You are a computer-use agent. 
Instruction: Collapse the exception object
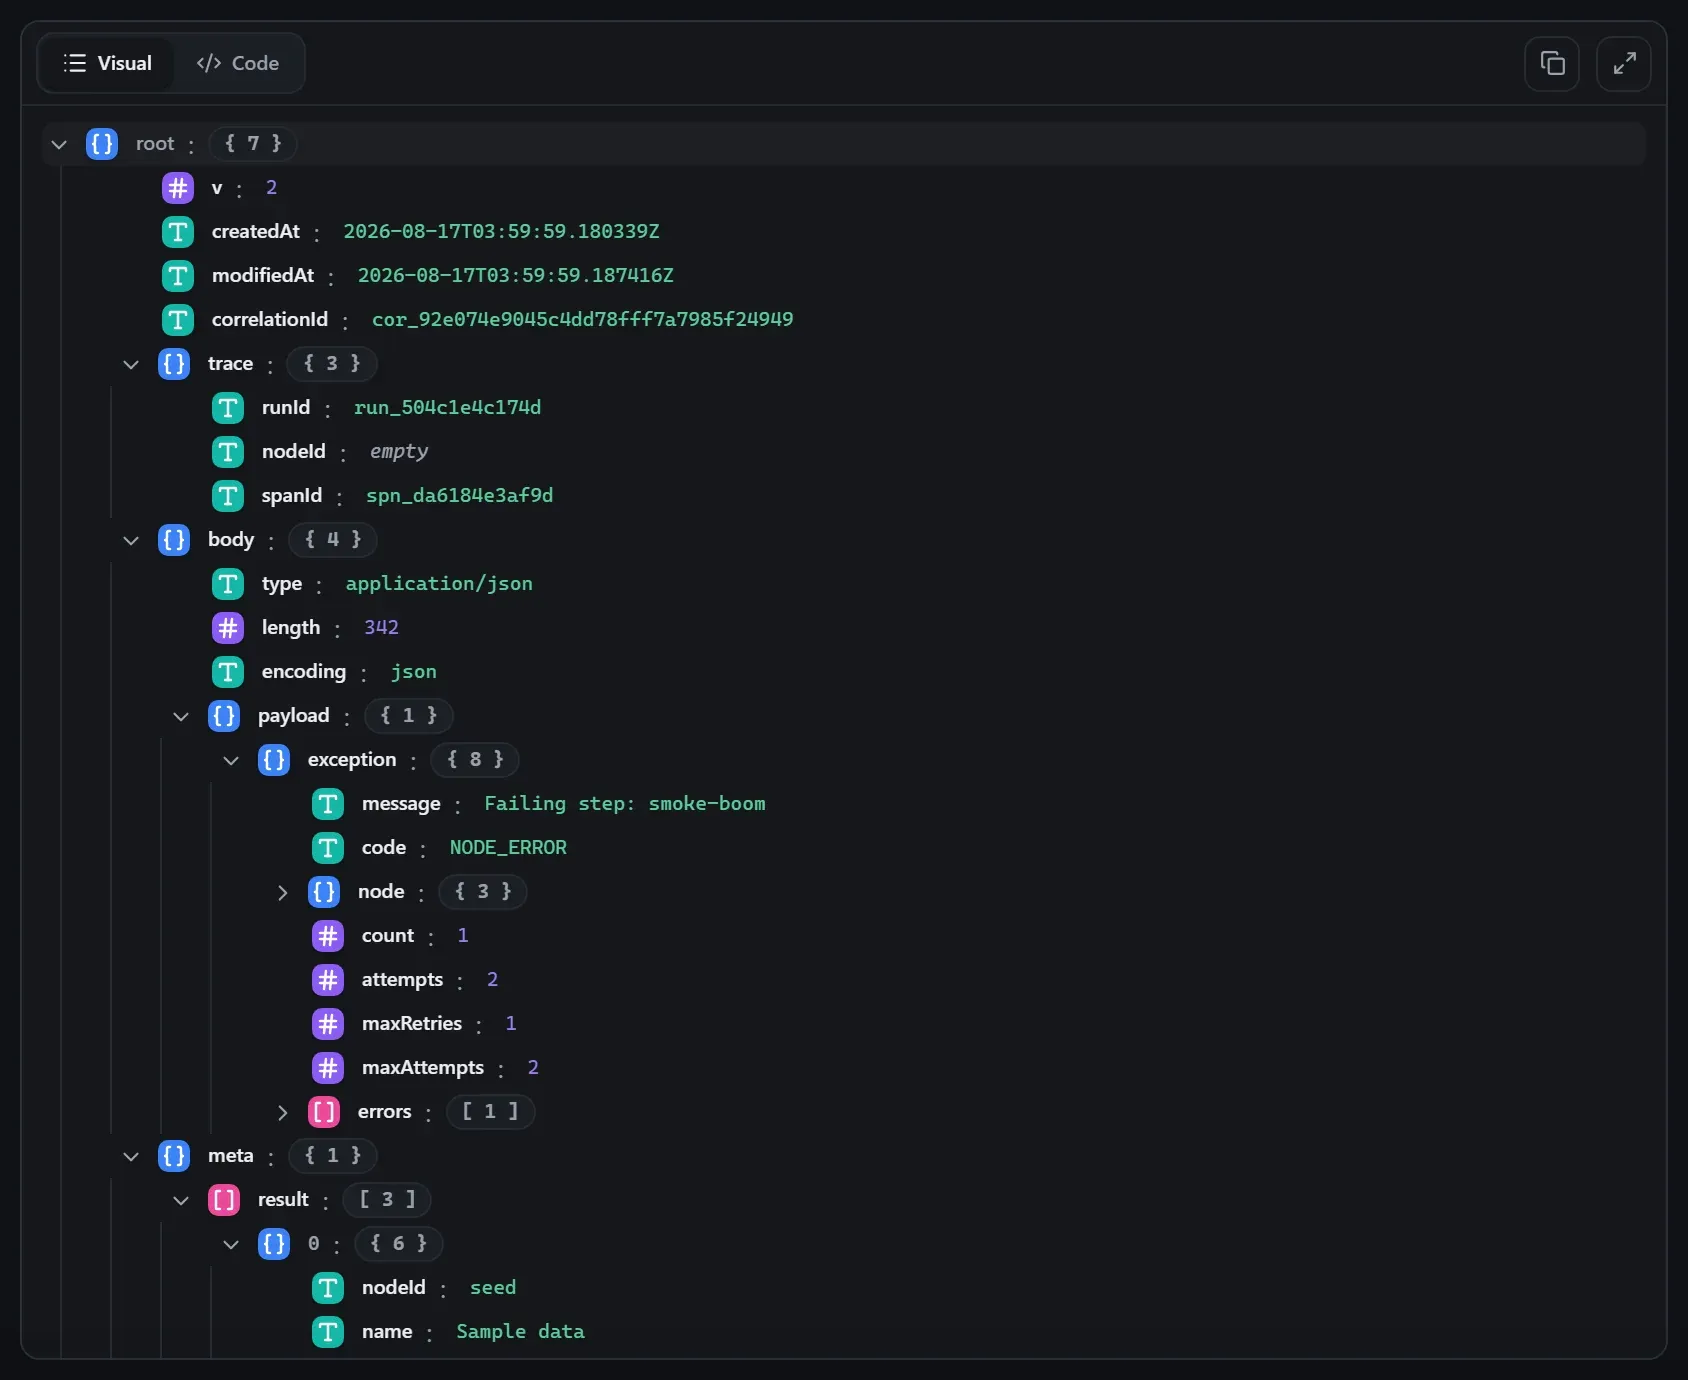pyautogui.click(x=231, y=760)
